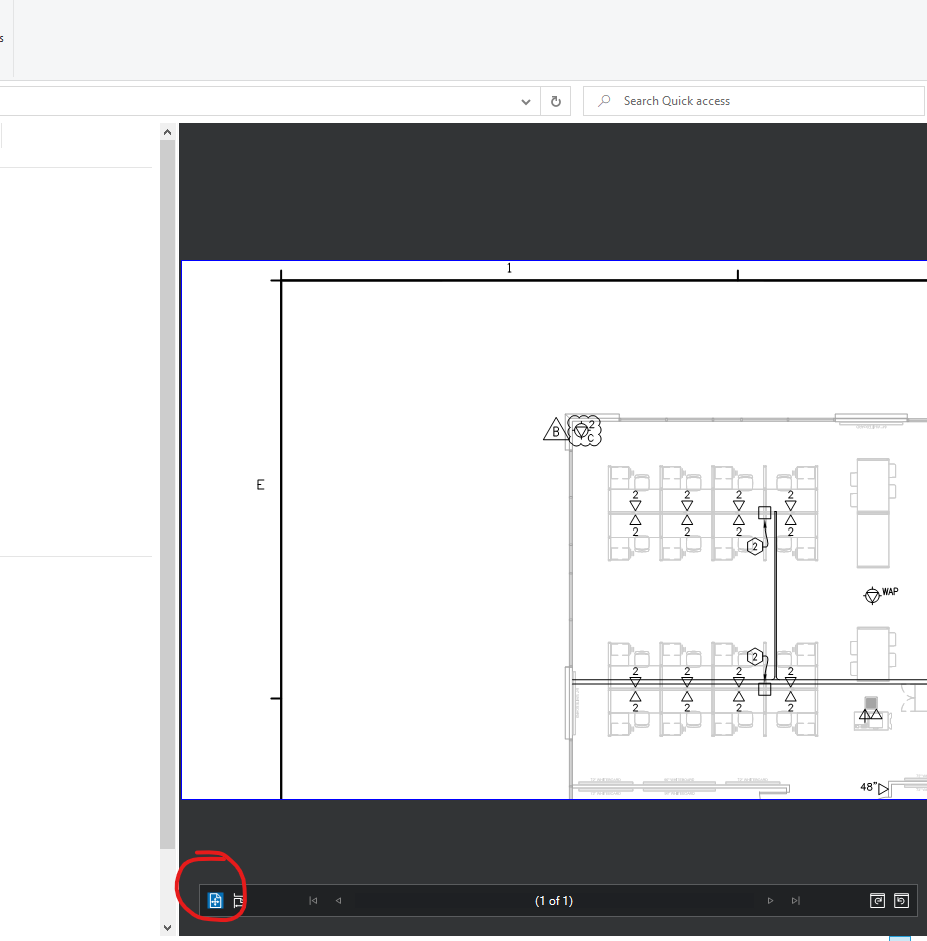This screenshot has width=927, height=941.
Task: Jump to the first page
Action: click(312, 900)
